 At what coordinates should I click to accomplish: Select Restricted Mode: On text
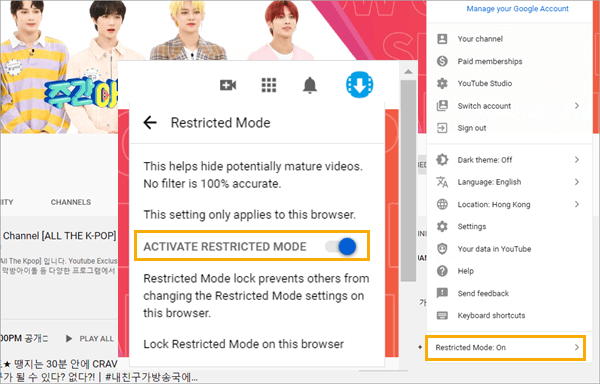point(471,347)
